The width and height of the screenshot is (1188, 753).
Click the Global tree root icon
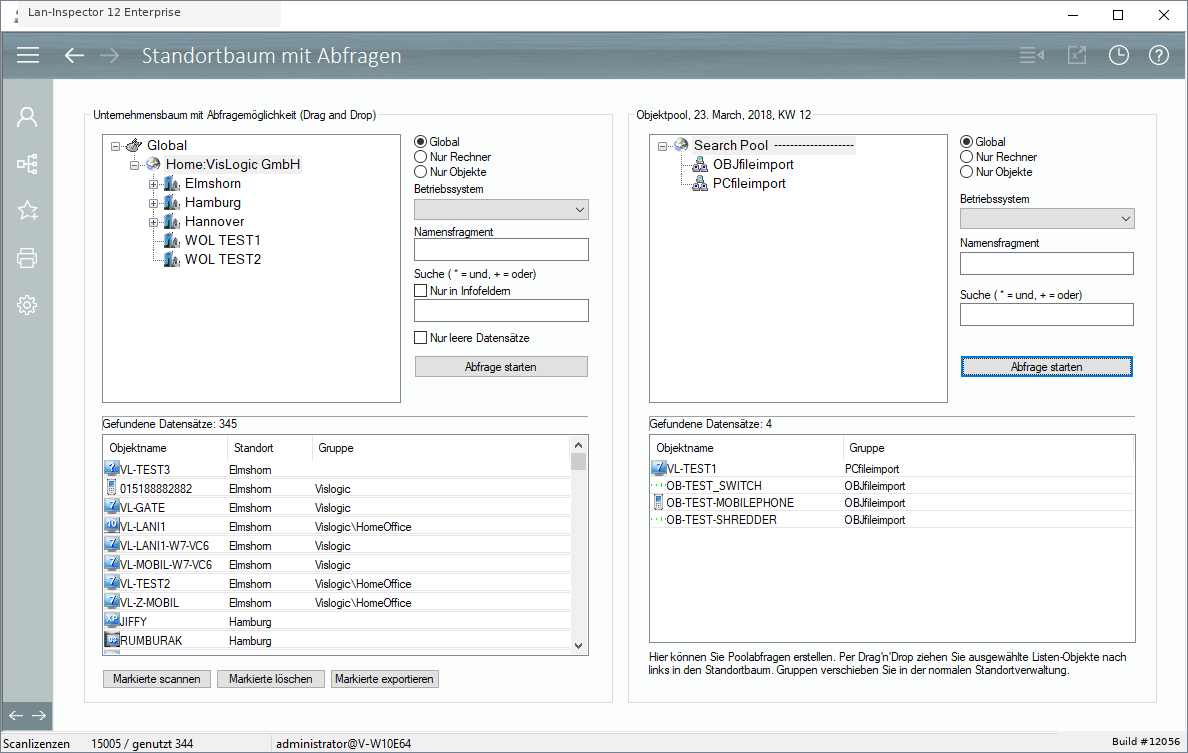coord(134,145)
